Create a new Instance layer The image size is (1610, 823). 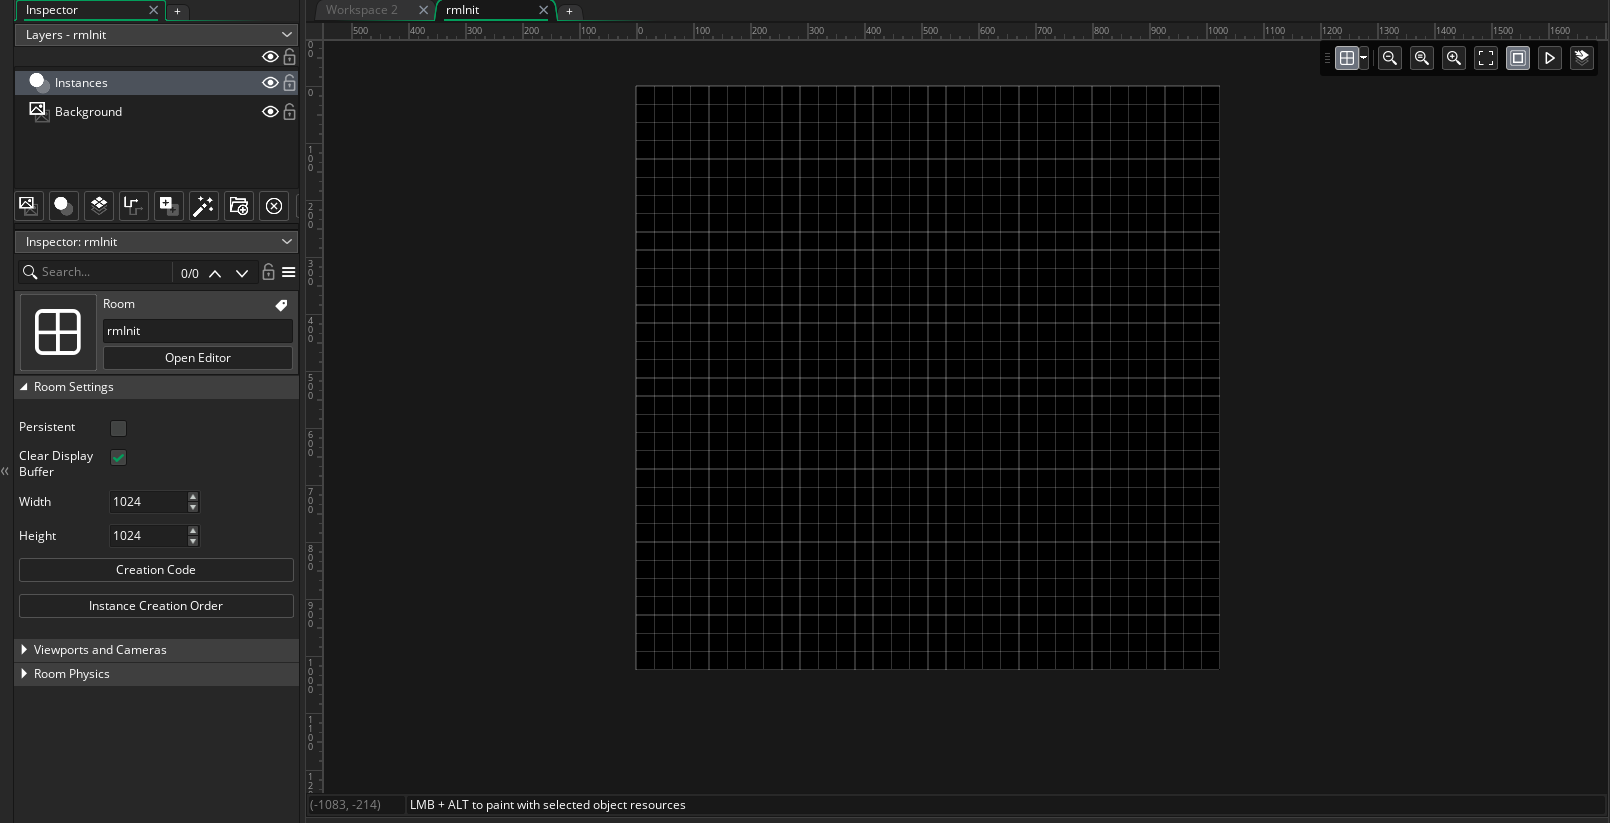click(x=63, y=206)
